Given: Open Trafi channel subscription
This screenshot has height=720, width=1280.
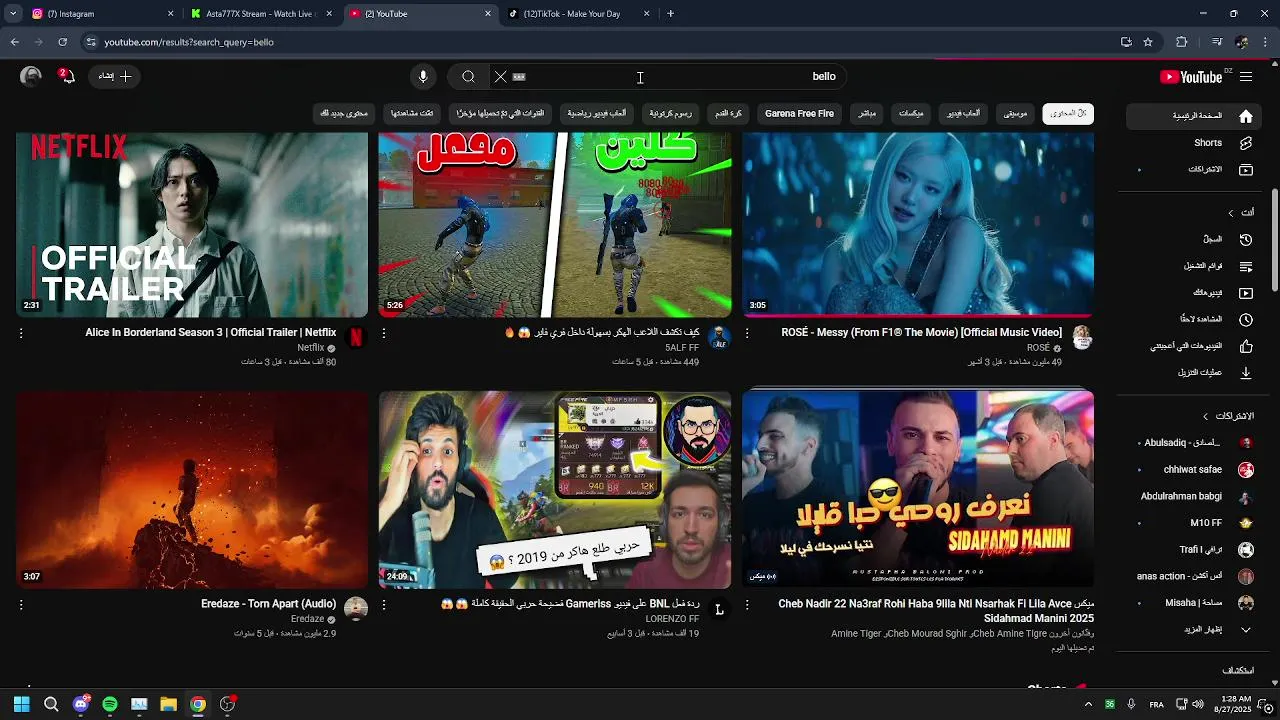Looking at the screenshot, I should pos(1195,549).
